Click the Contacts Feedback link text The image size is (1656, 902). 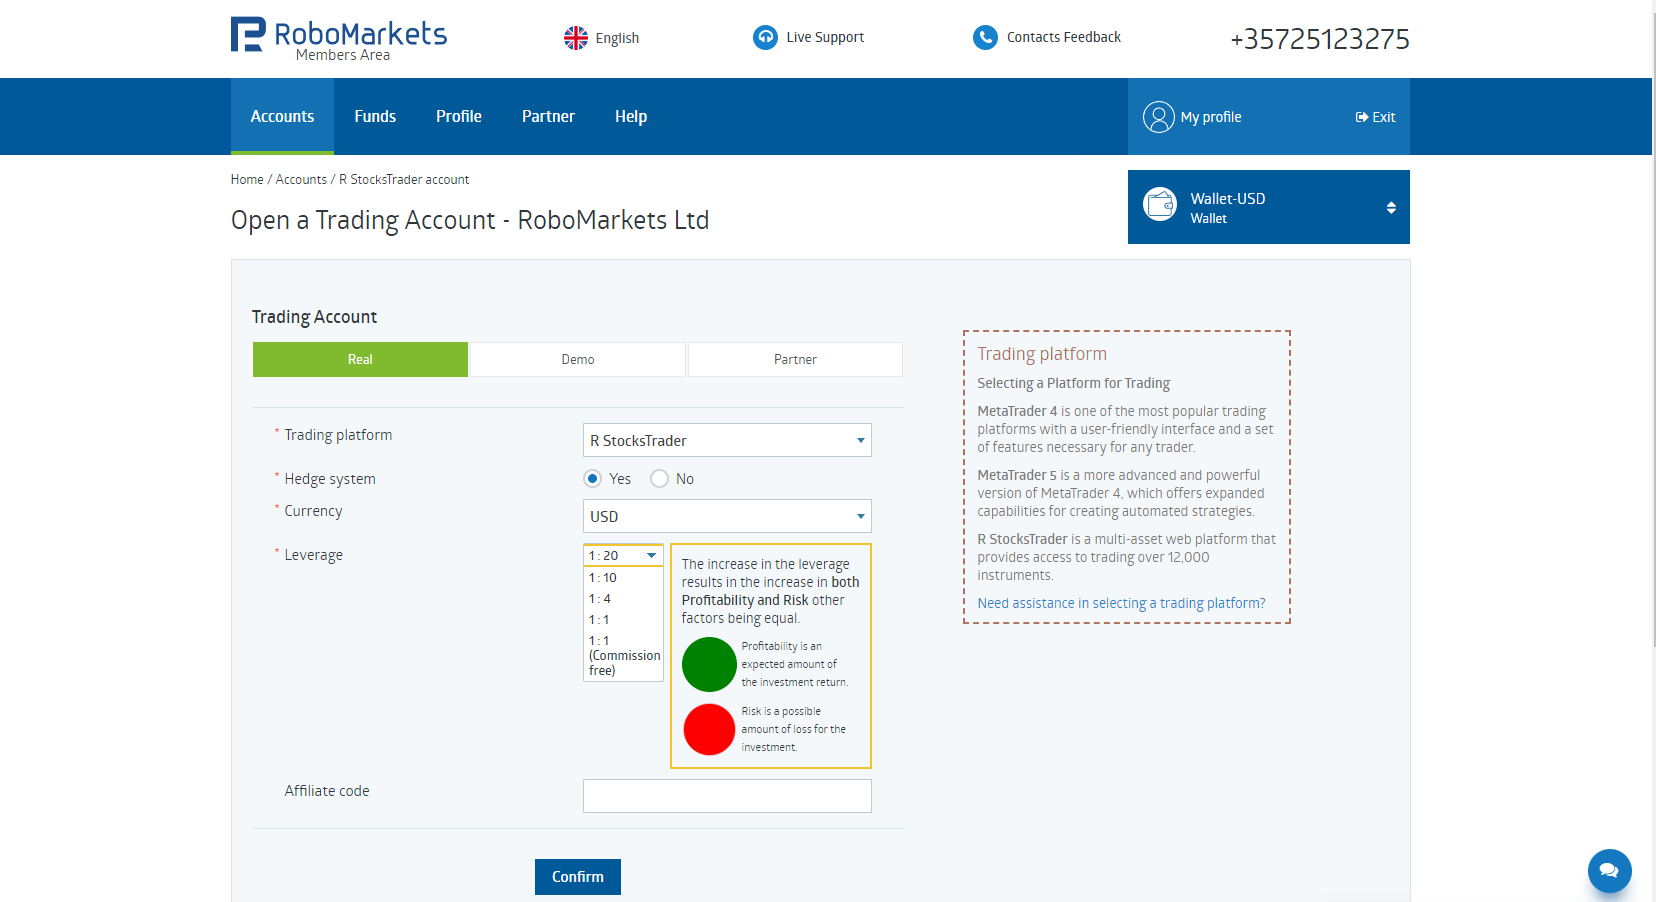coord(1064,37)
